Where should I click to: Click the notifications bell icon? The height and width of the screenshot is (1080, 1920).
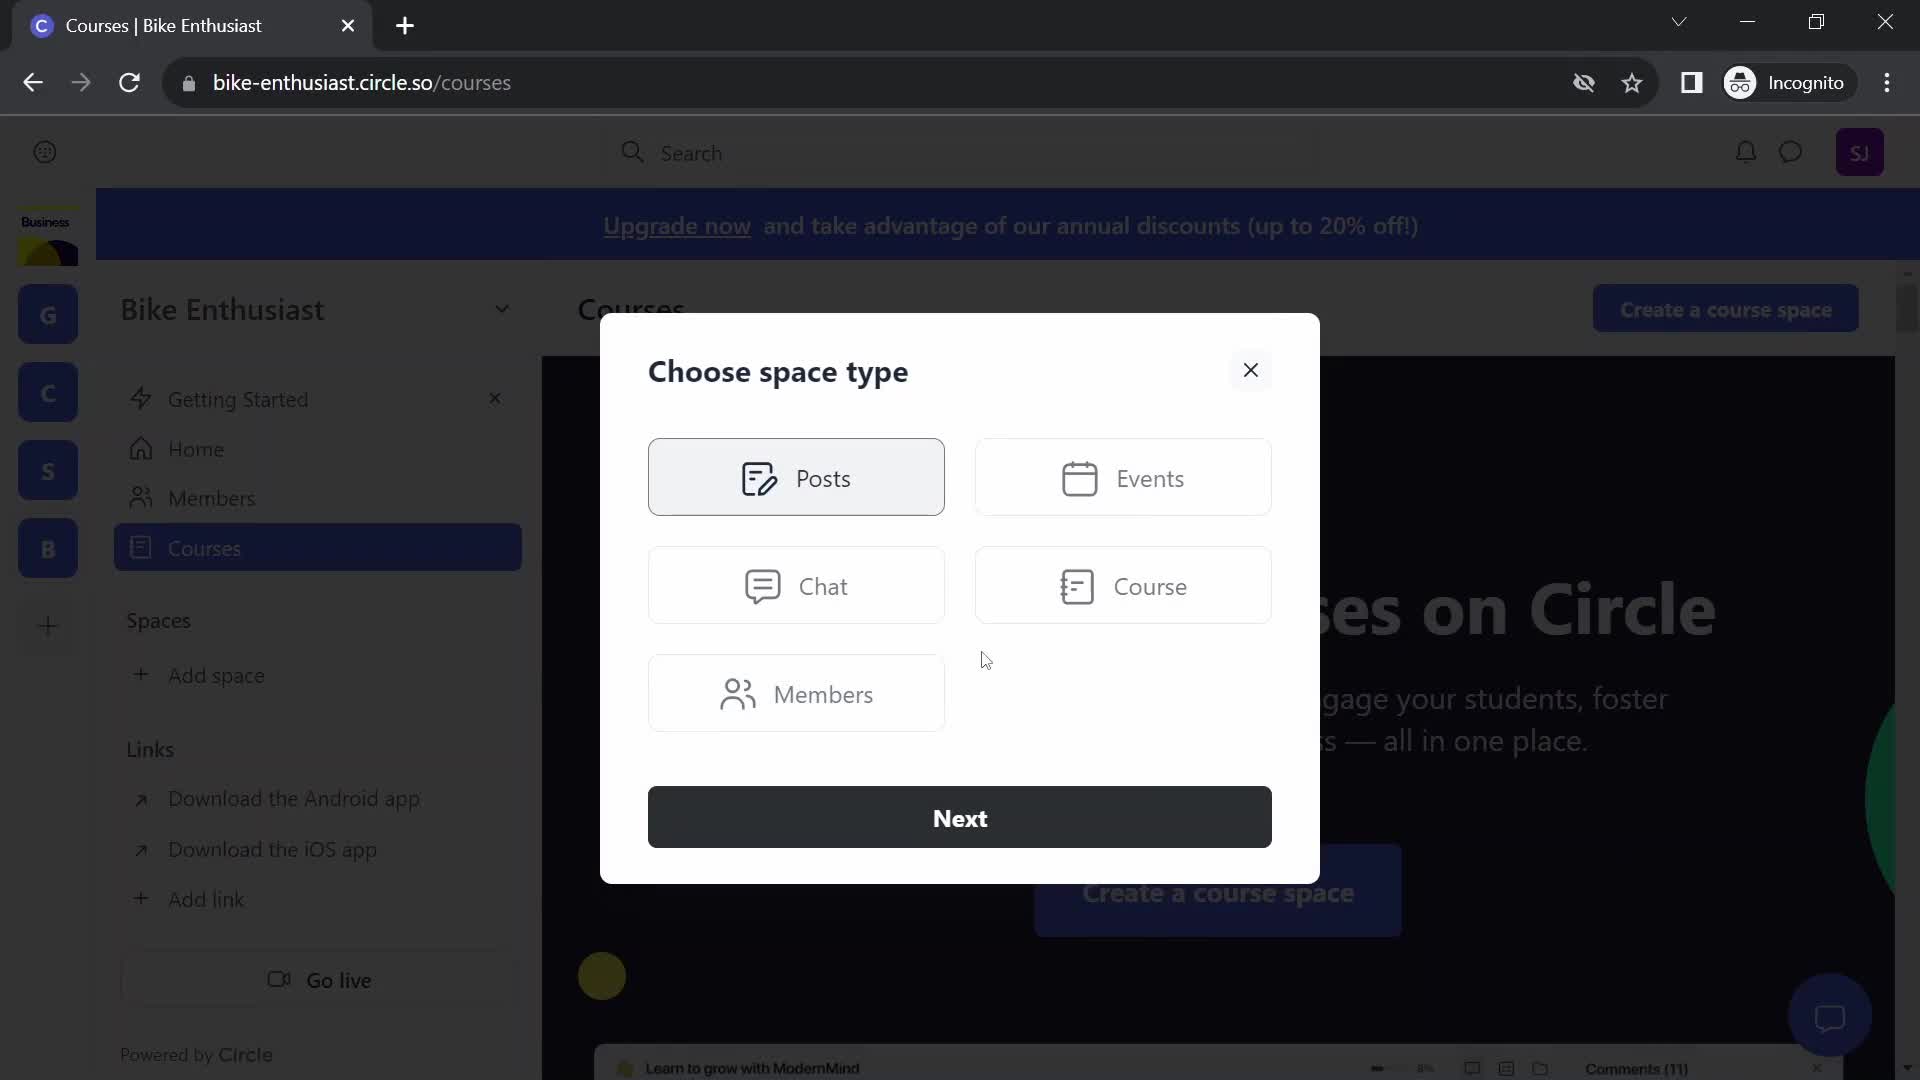click(x=1745, y=152)
